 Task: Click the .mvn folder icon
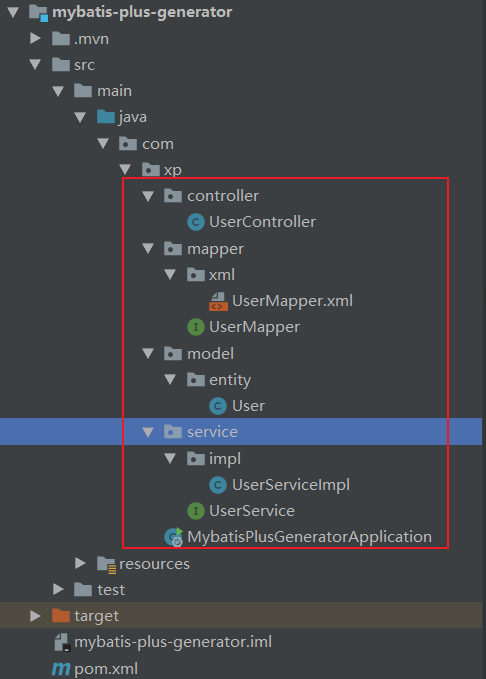61,39
